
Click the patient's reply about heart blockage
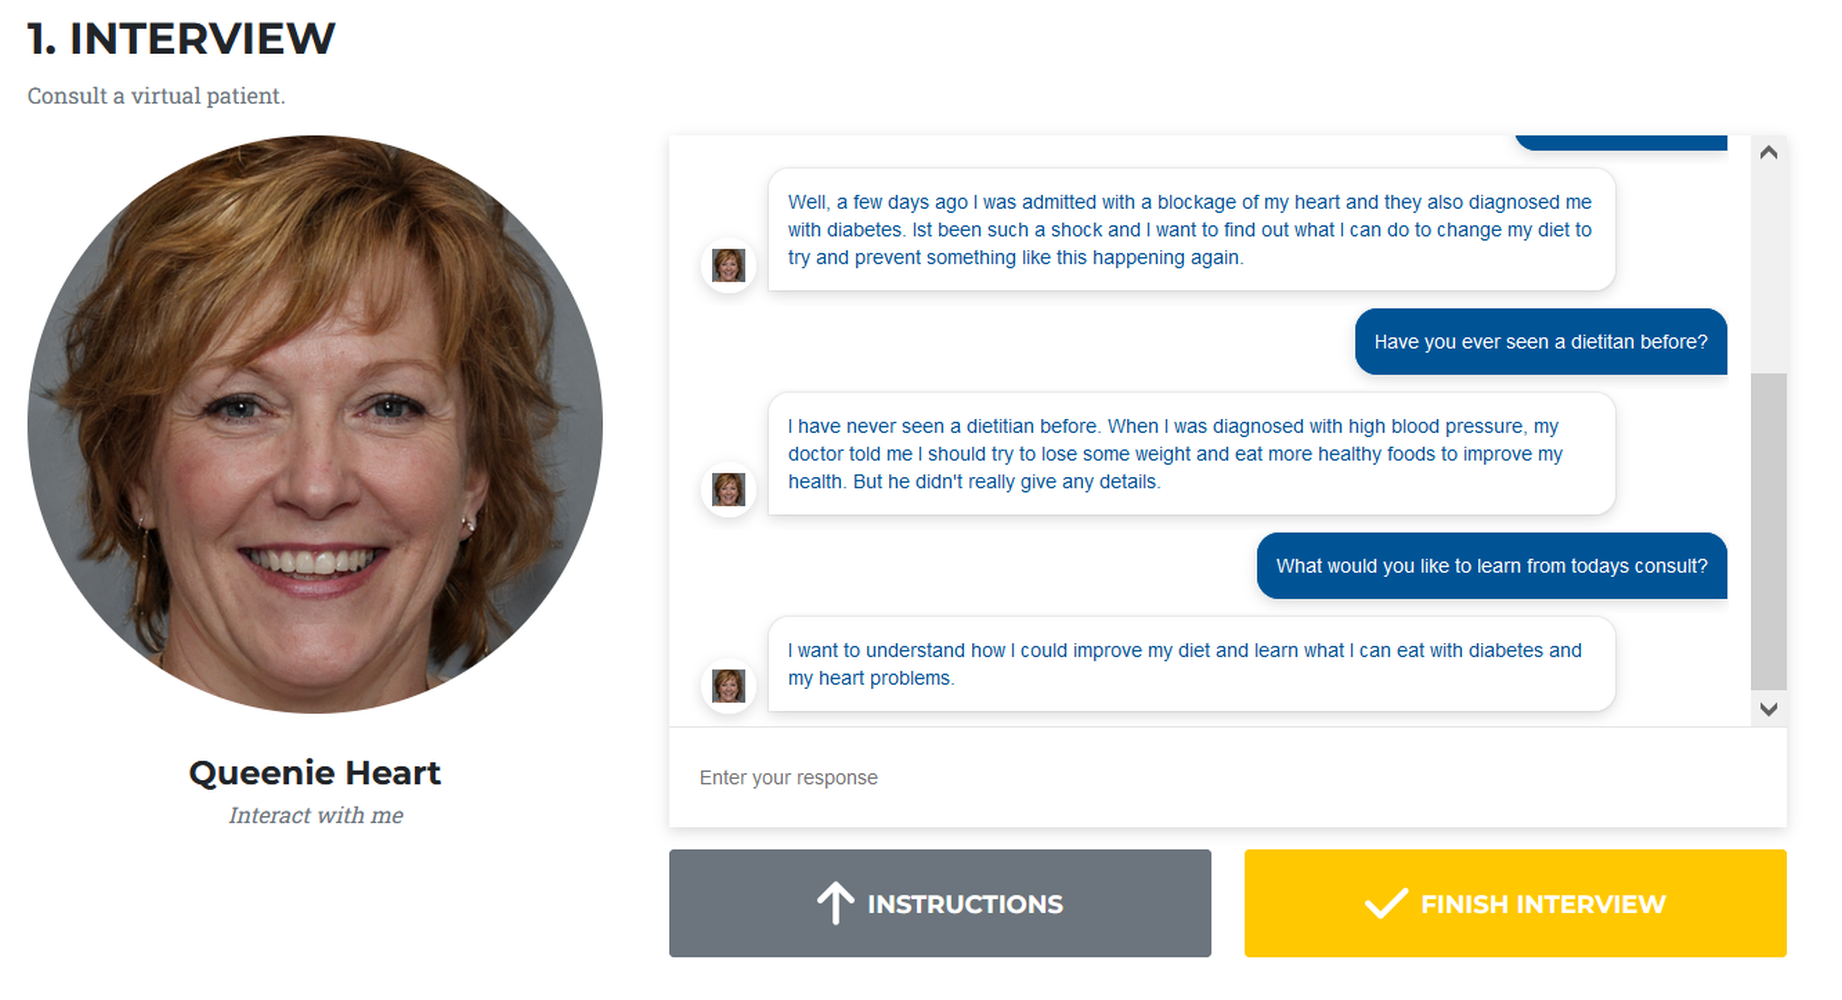tap(1190, 230)
